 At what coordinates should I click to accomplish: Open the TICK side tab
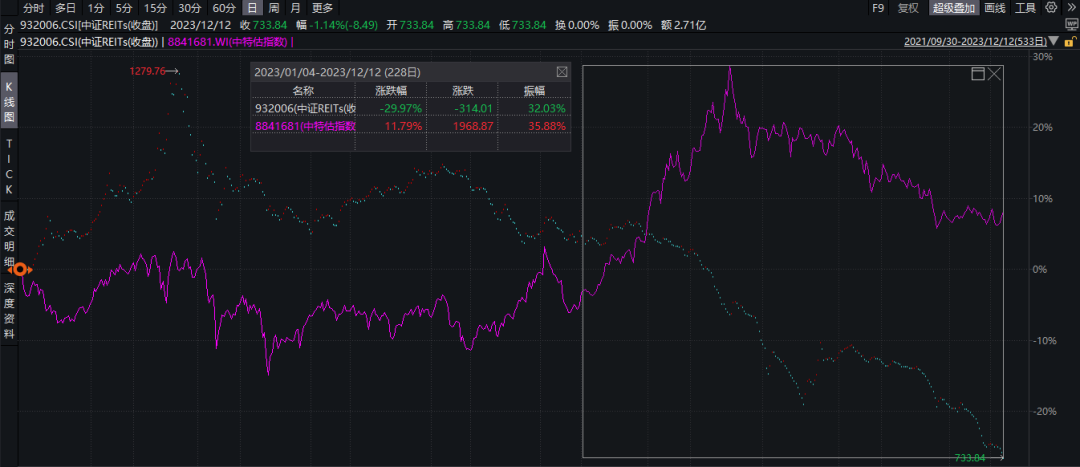coord(9,166)
